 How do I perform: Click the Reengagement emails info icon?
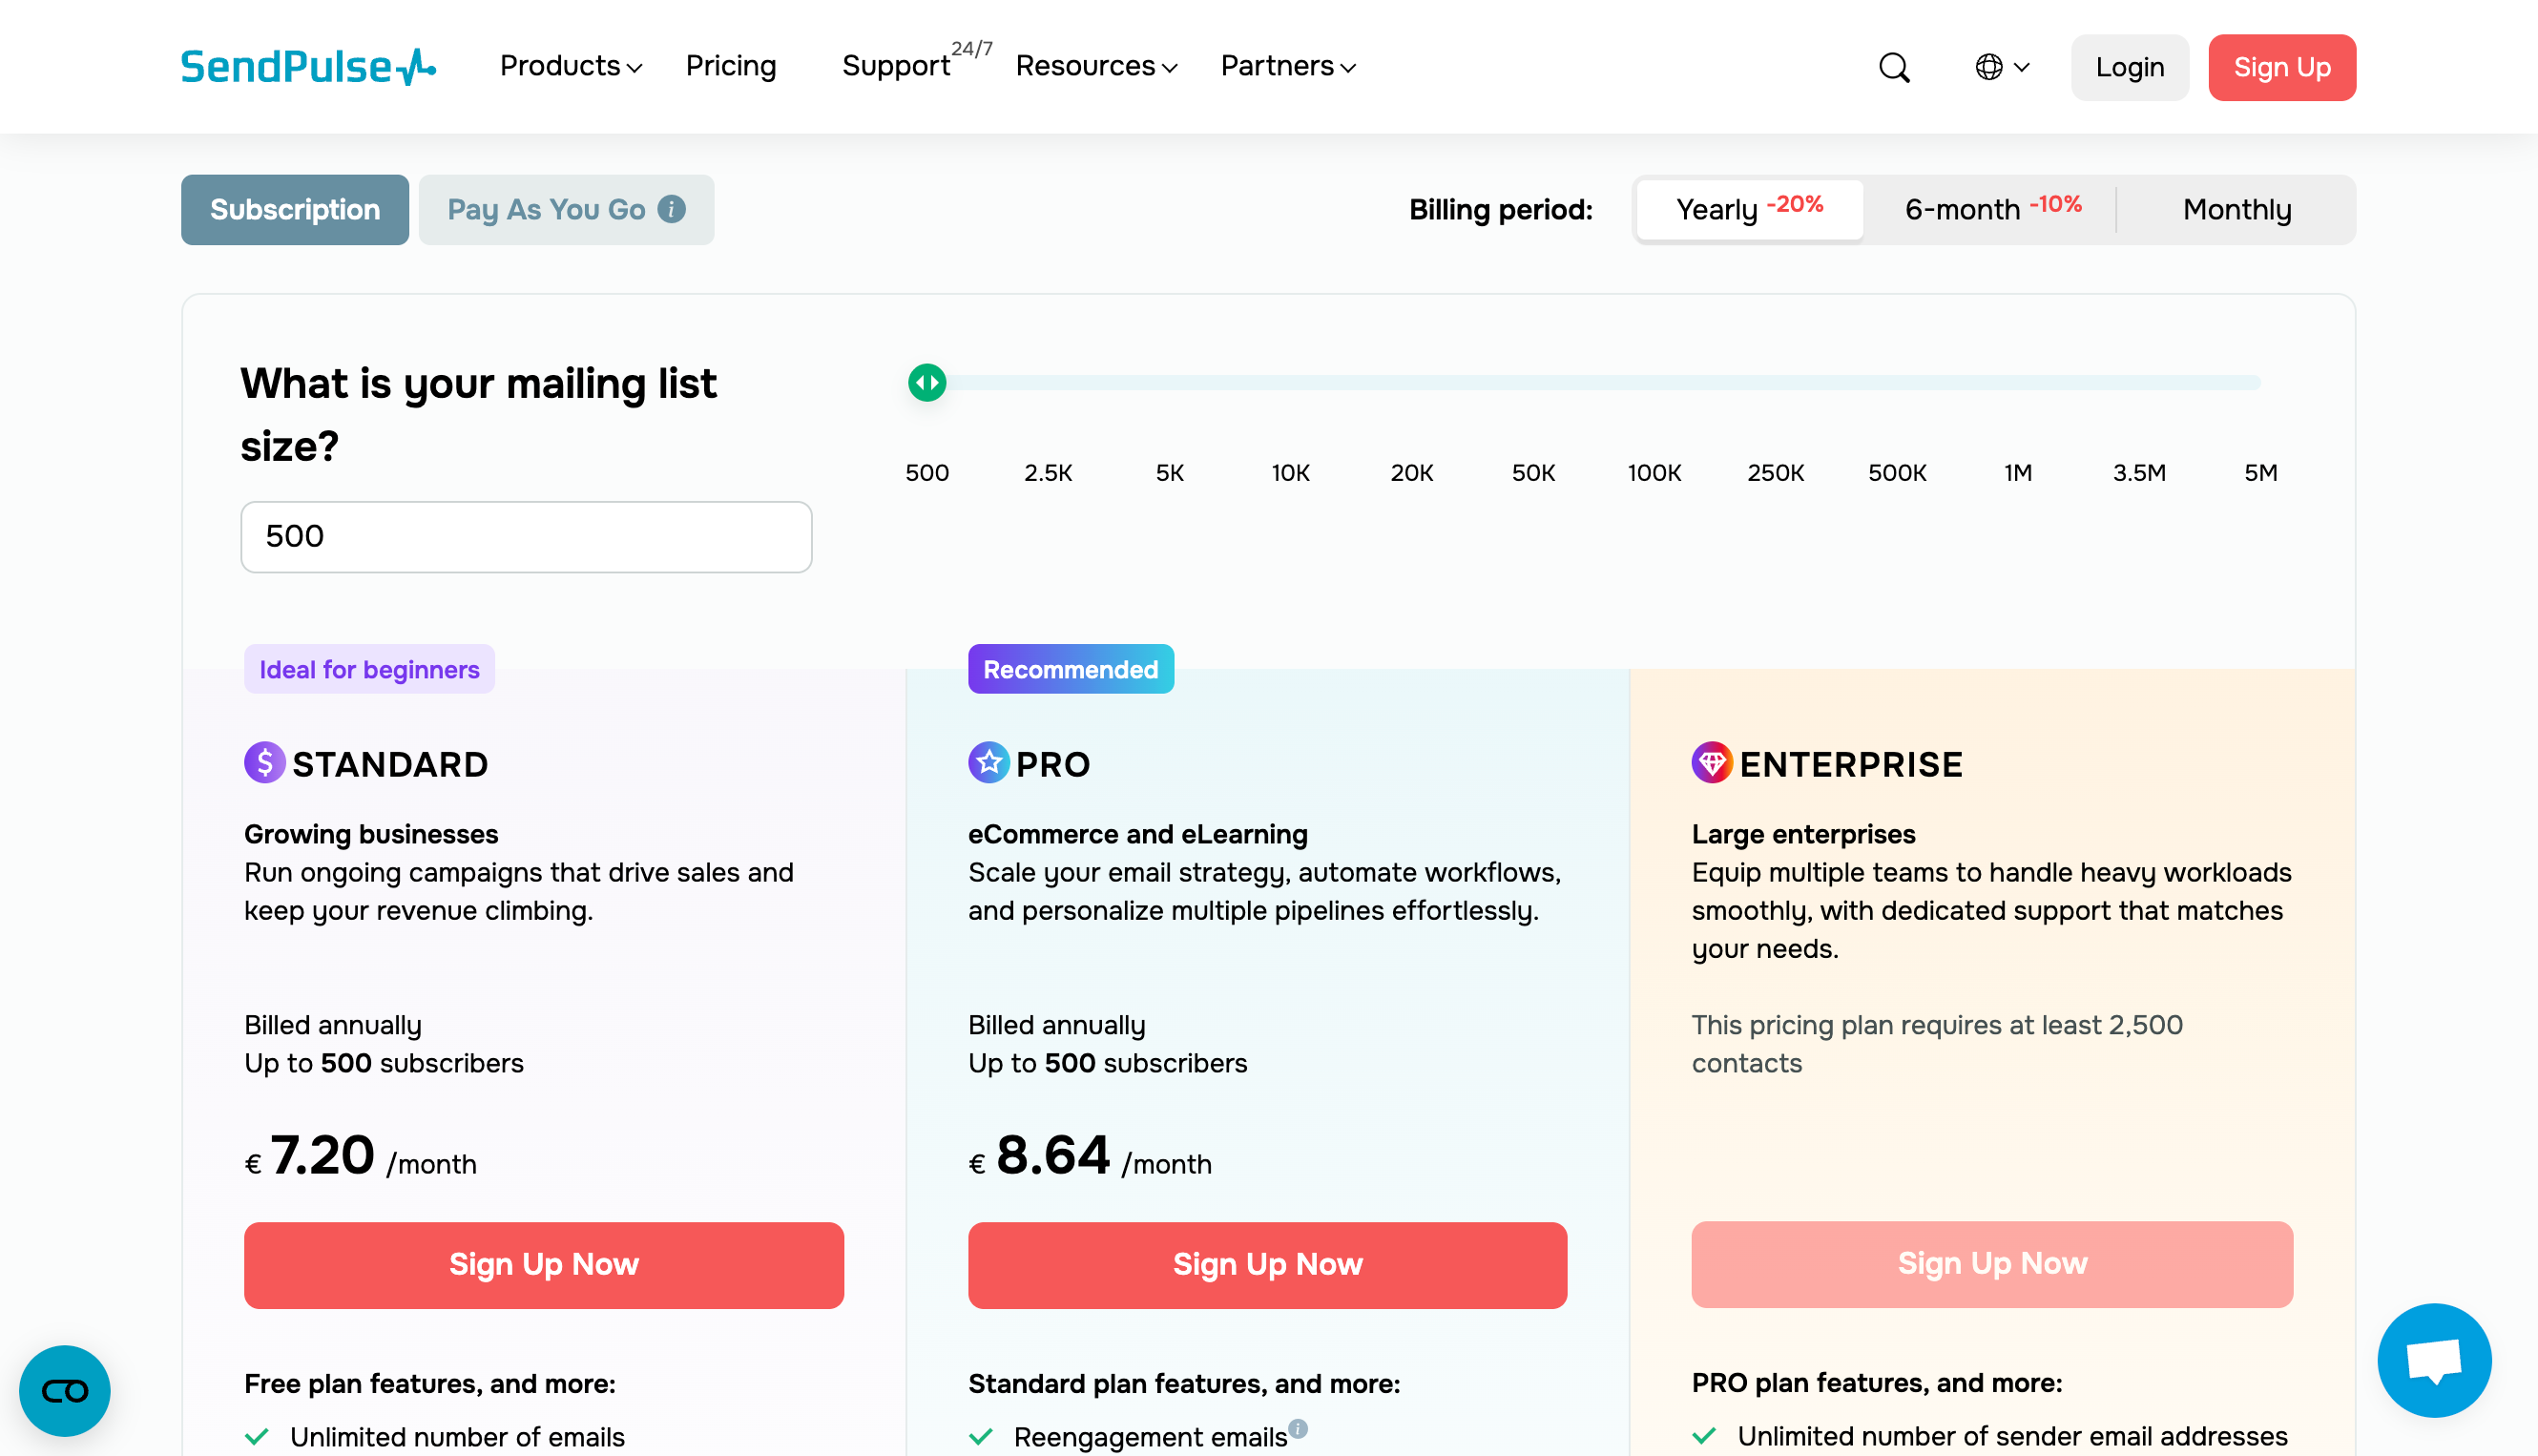pos(1298,1428)
